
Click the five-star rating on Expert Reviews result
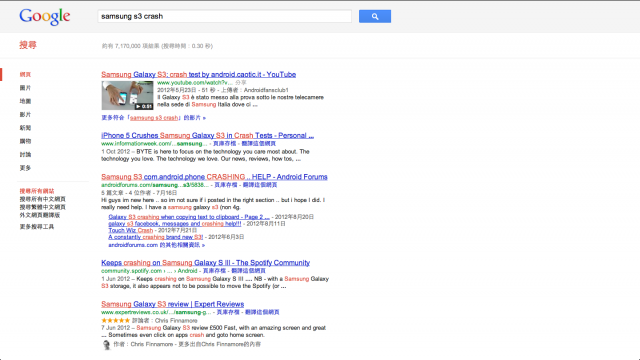pos(116,320)
